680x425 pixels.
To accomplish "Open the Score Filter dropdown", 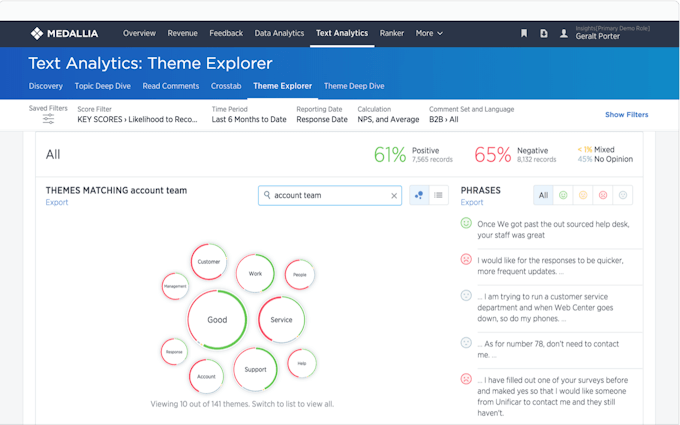I will pos(137,115).
